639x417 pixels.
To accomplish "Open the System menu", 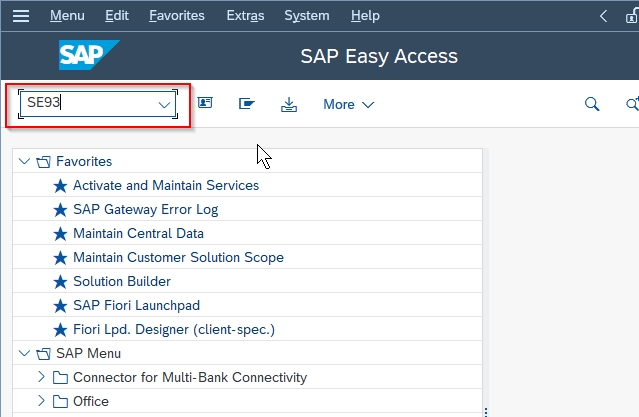I will (x=307, y=15).
